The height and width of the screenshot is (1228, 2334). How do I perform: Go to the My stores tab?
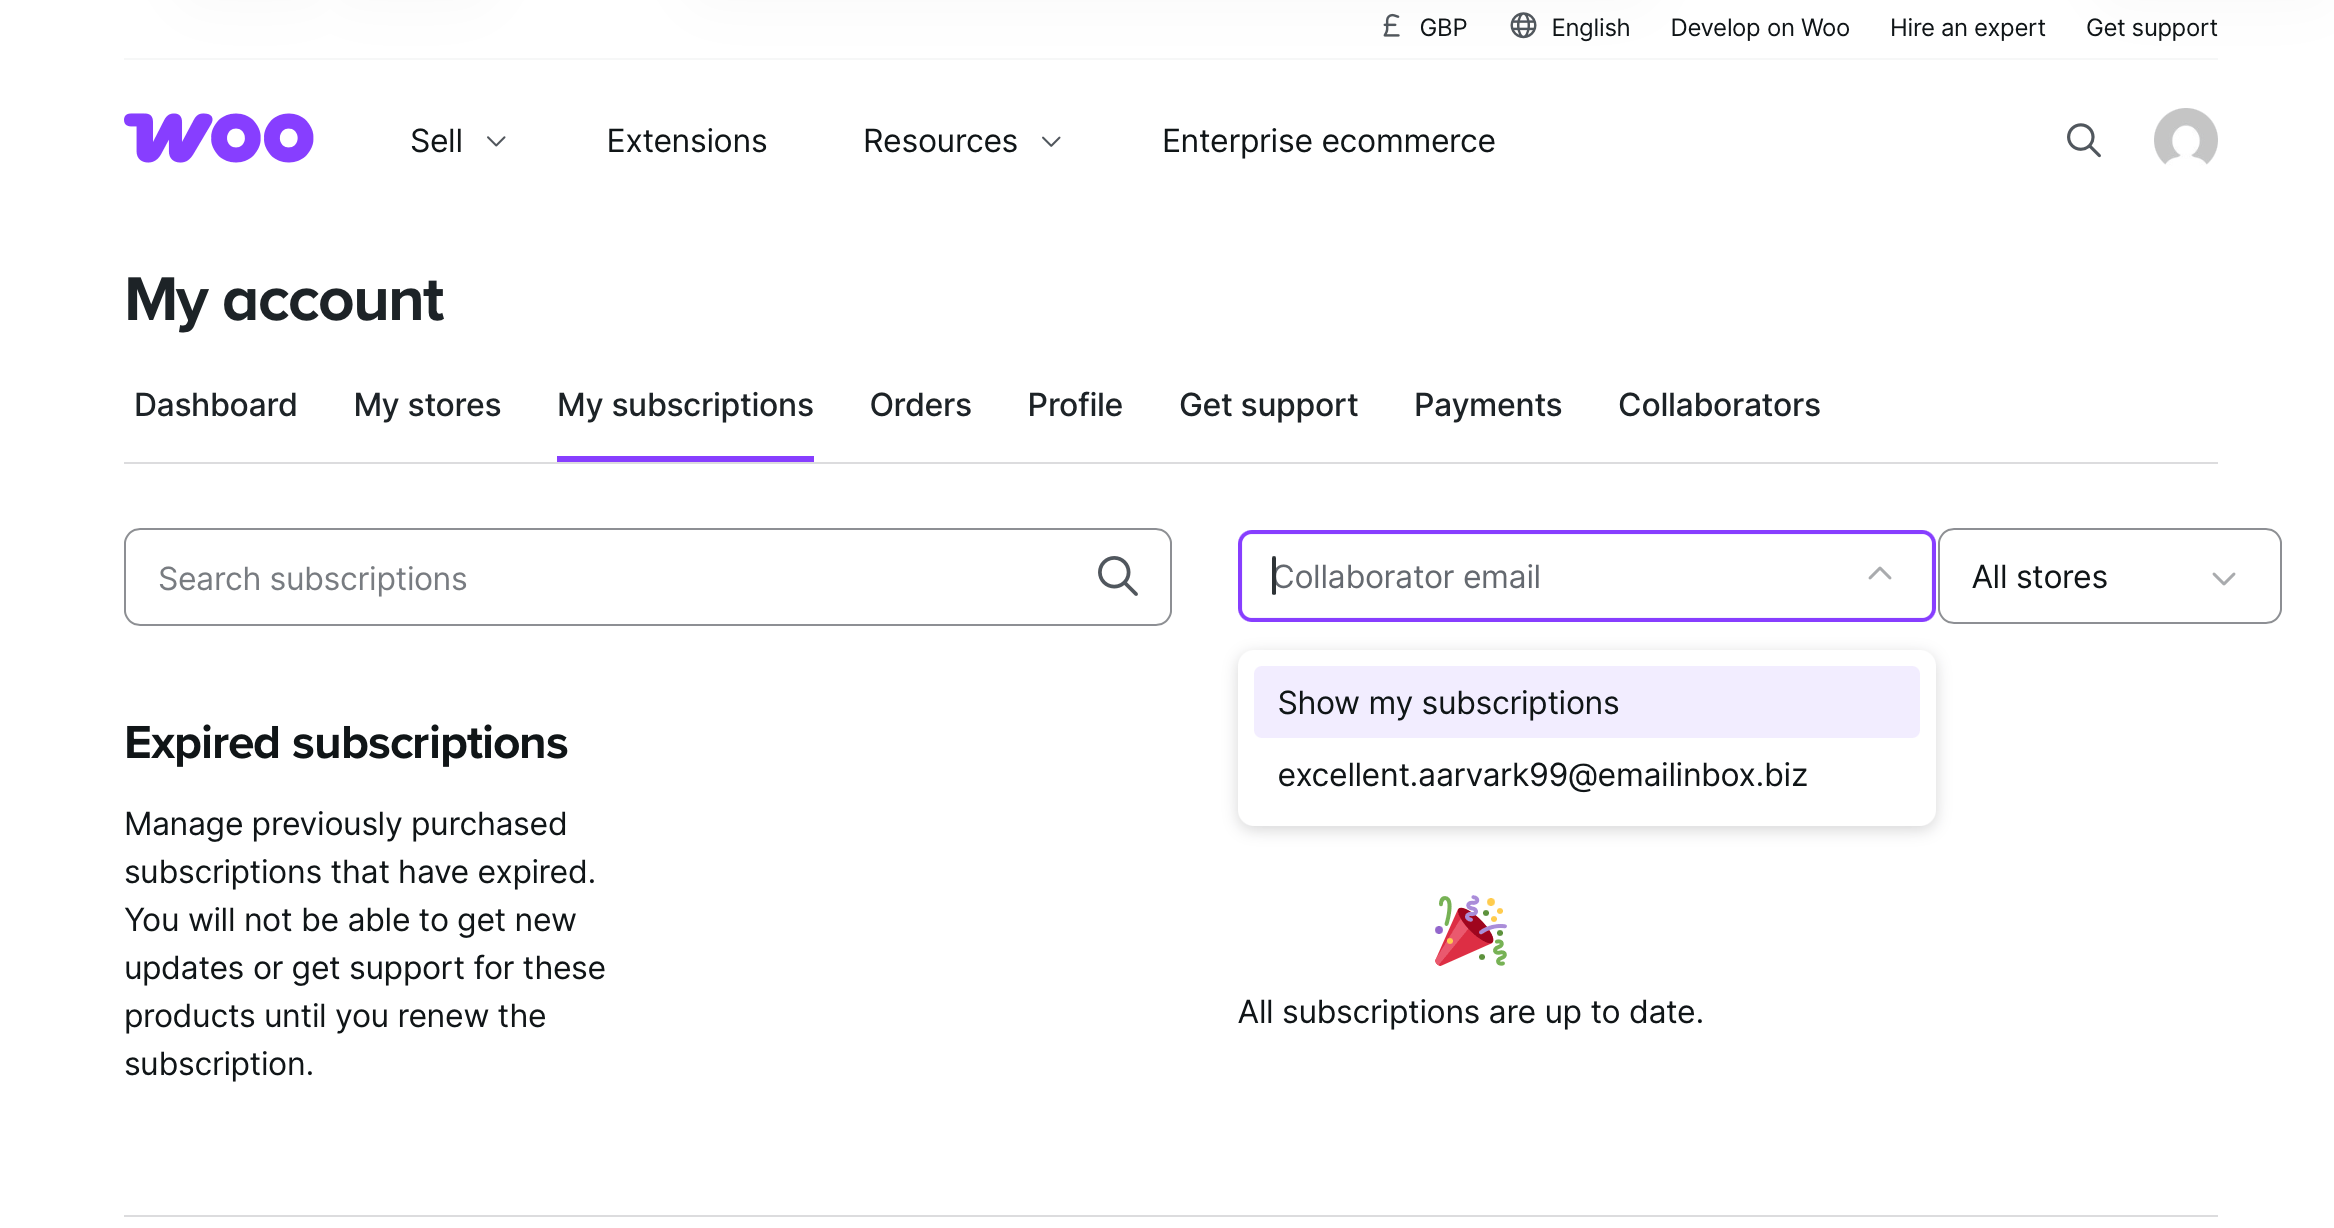[427, 405]
